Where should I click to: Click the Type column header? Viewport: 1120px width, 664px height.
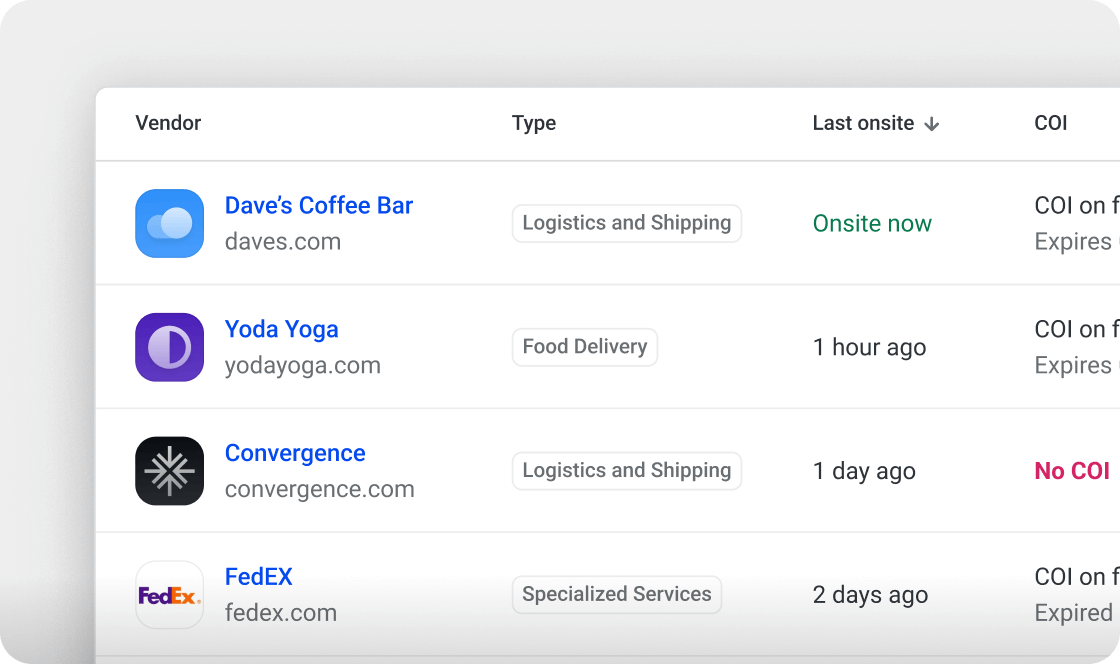pyautogui.click(x=534, y=123)
